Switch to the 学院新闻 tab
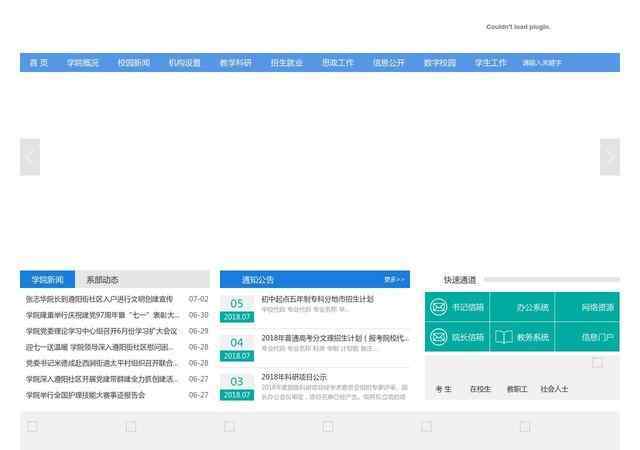The image size is (640, 450). [x=47, y=280]
